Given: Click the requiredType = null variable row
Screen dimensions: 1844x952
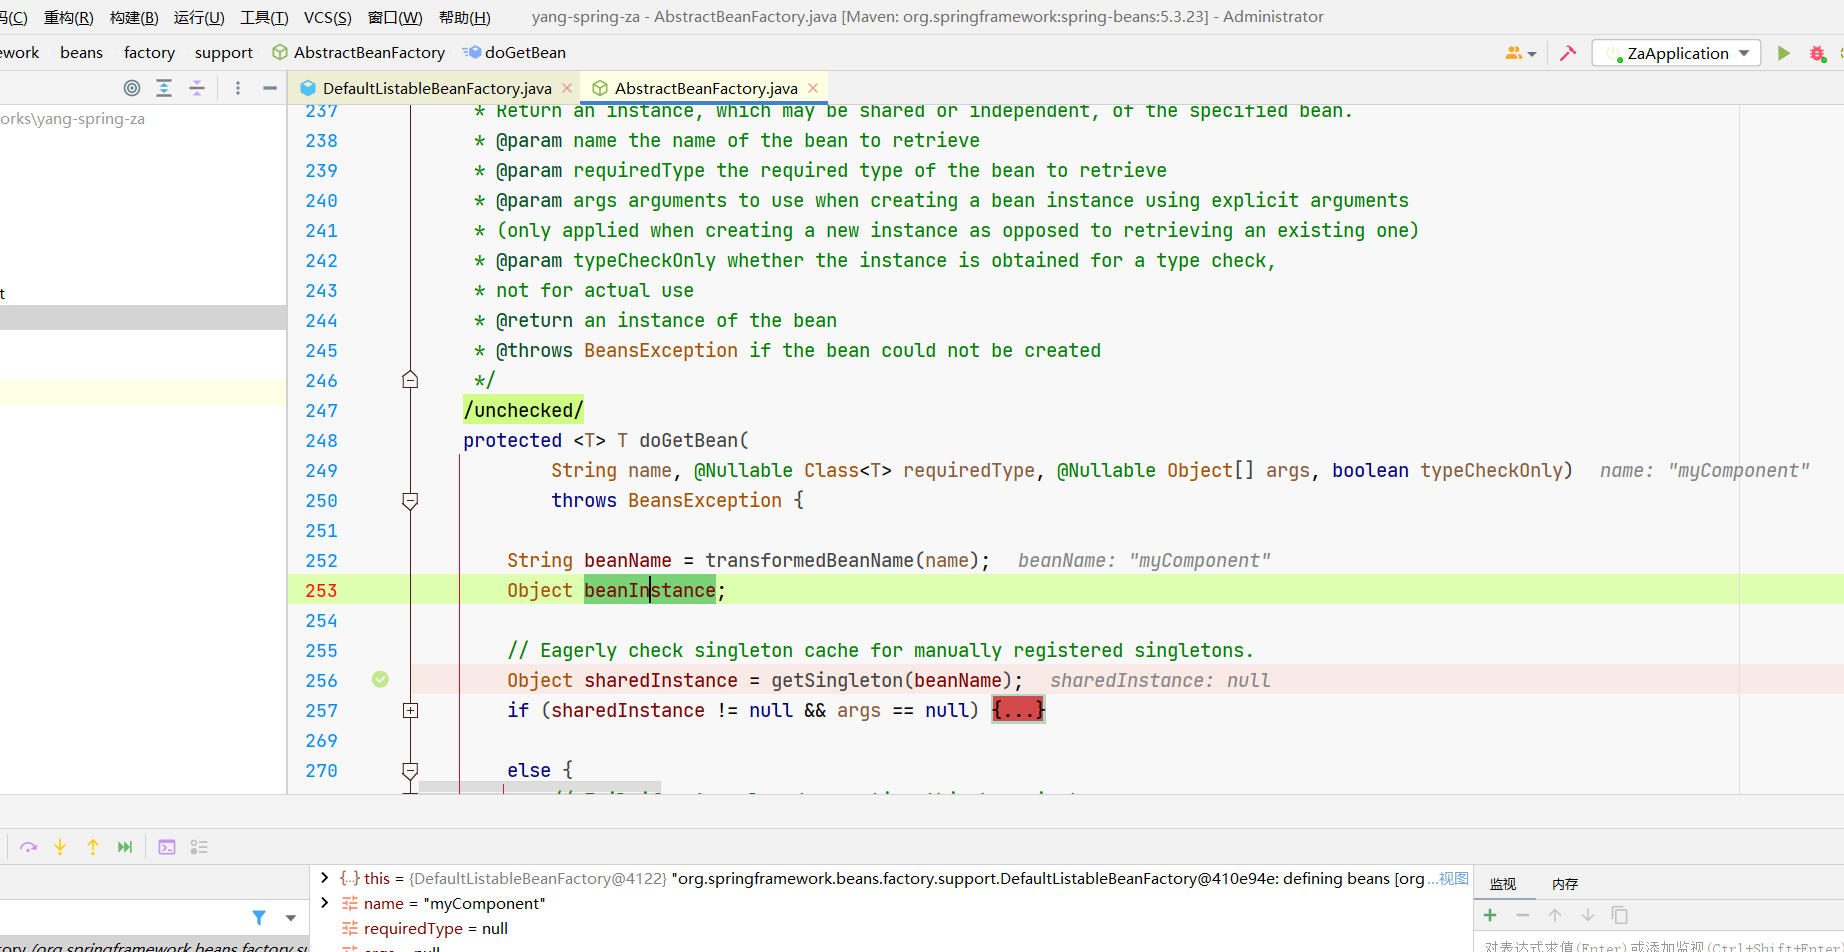Looking at the screenshot, I should (435, 928).
